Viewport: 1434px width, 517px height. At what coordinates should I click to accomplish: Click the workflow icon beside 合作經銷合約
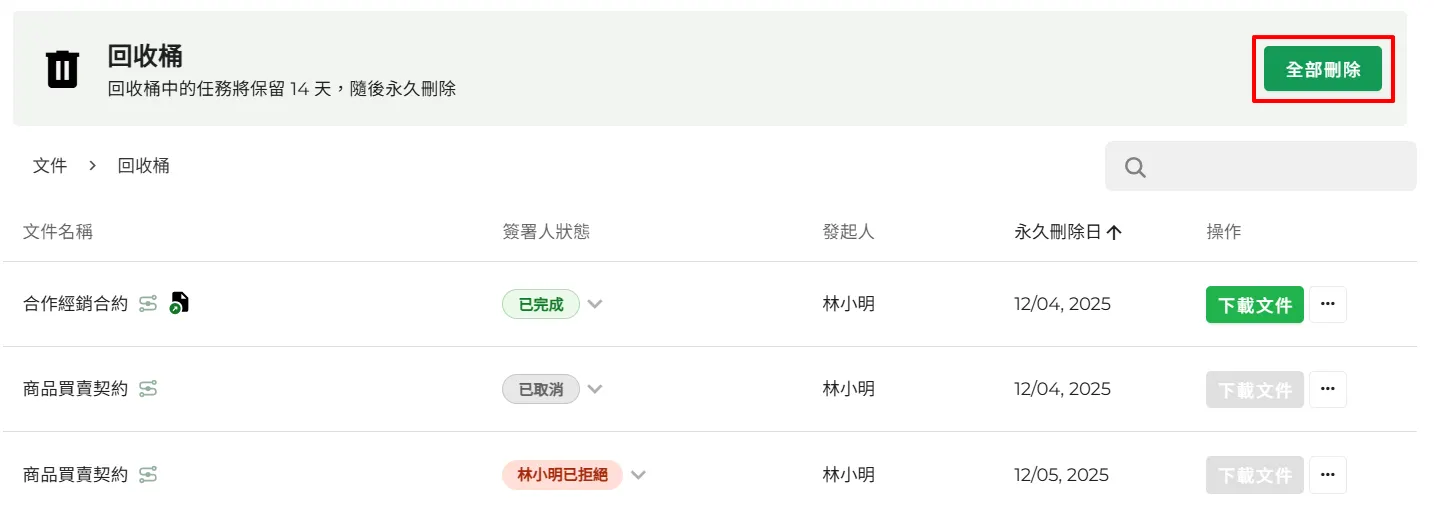pos(148,304)
